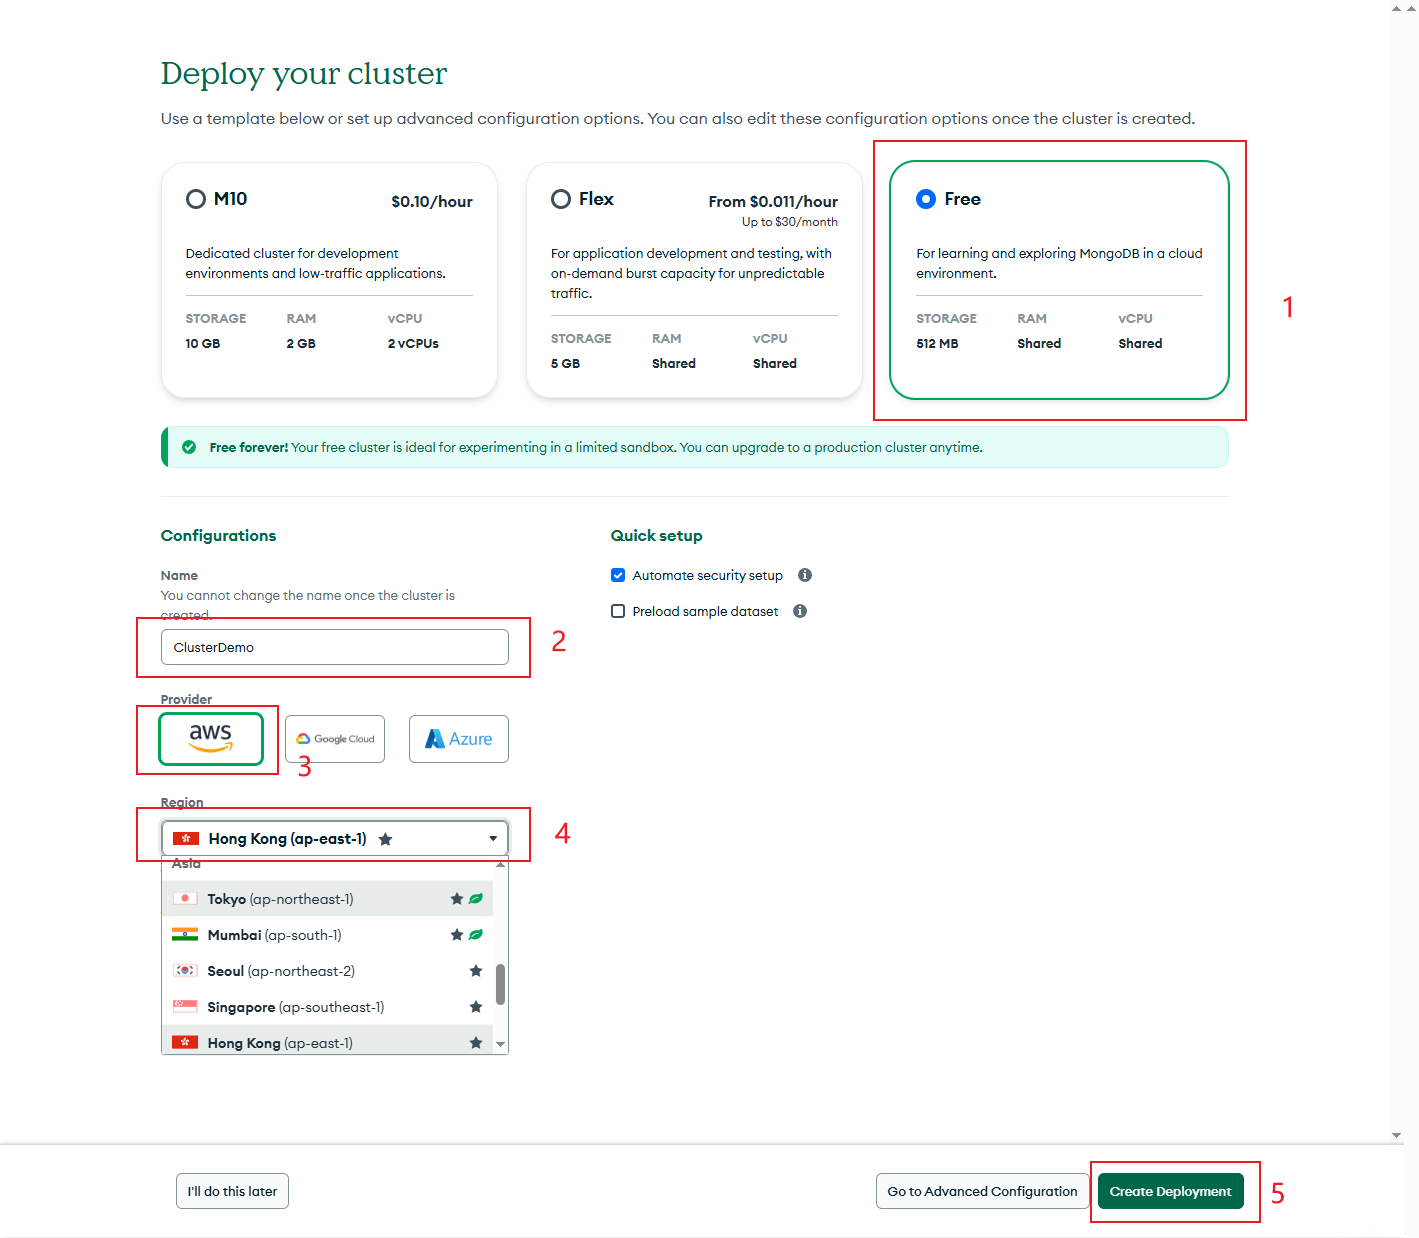Screen dimensions: 1419x1238
Task: Click the Configurations heading
Action: coord(218,536)
